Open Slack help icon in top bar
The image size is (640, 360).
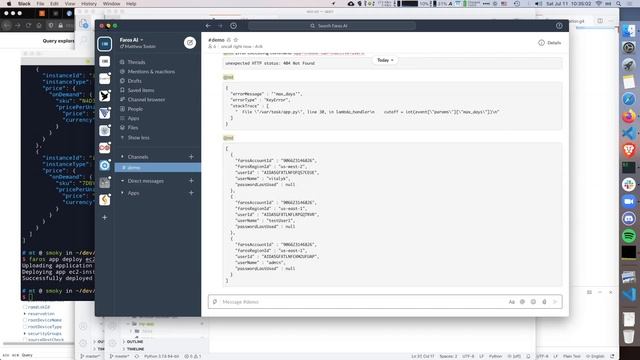point(559,26)
